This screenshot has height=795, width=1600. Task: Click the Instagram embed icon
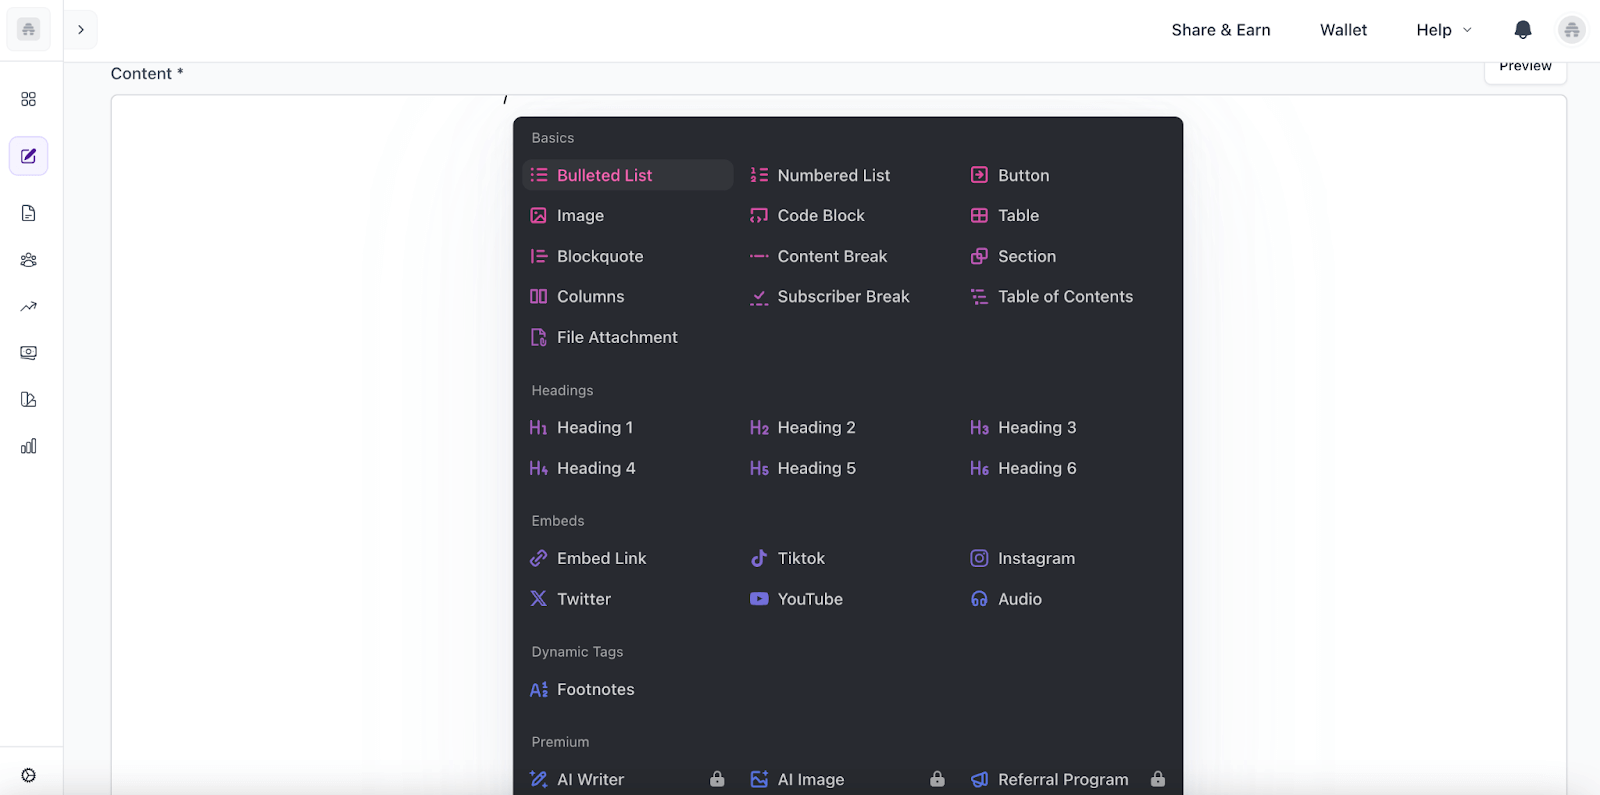pos(979,558)
